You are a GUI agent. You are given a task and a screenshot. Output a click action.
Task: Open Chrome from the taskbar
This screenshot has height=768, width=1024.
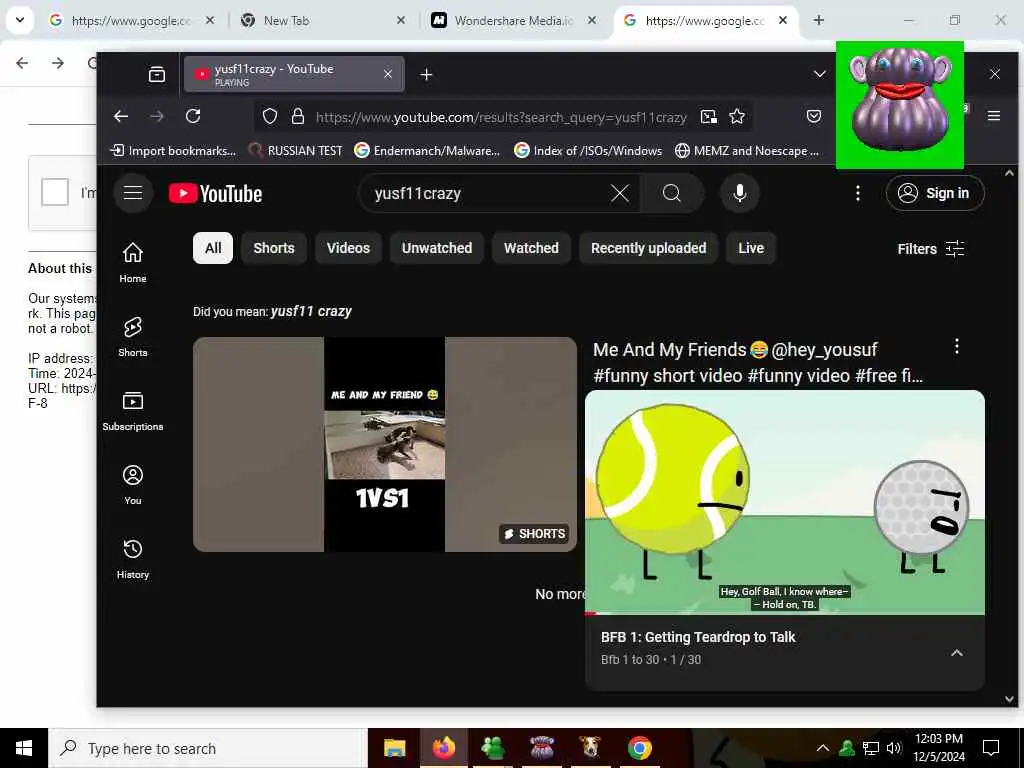640,748
